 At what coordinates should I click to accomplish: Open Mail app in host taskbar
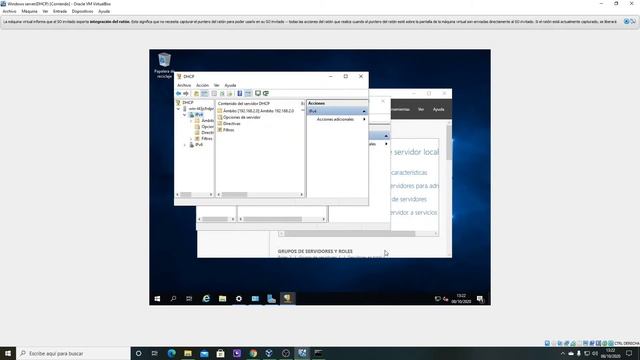(x=204, y=353)
